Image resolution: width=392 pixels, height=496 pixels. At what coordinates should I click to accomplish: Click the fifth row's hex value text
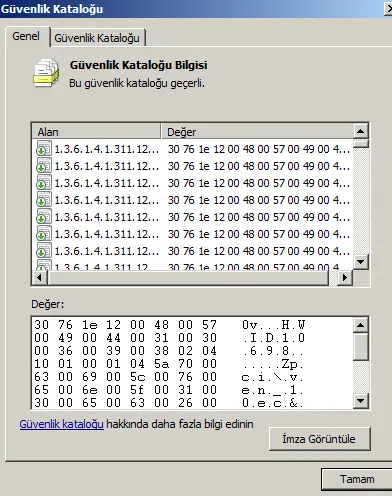259,217
